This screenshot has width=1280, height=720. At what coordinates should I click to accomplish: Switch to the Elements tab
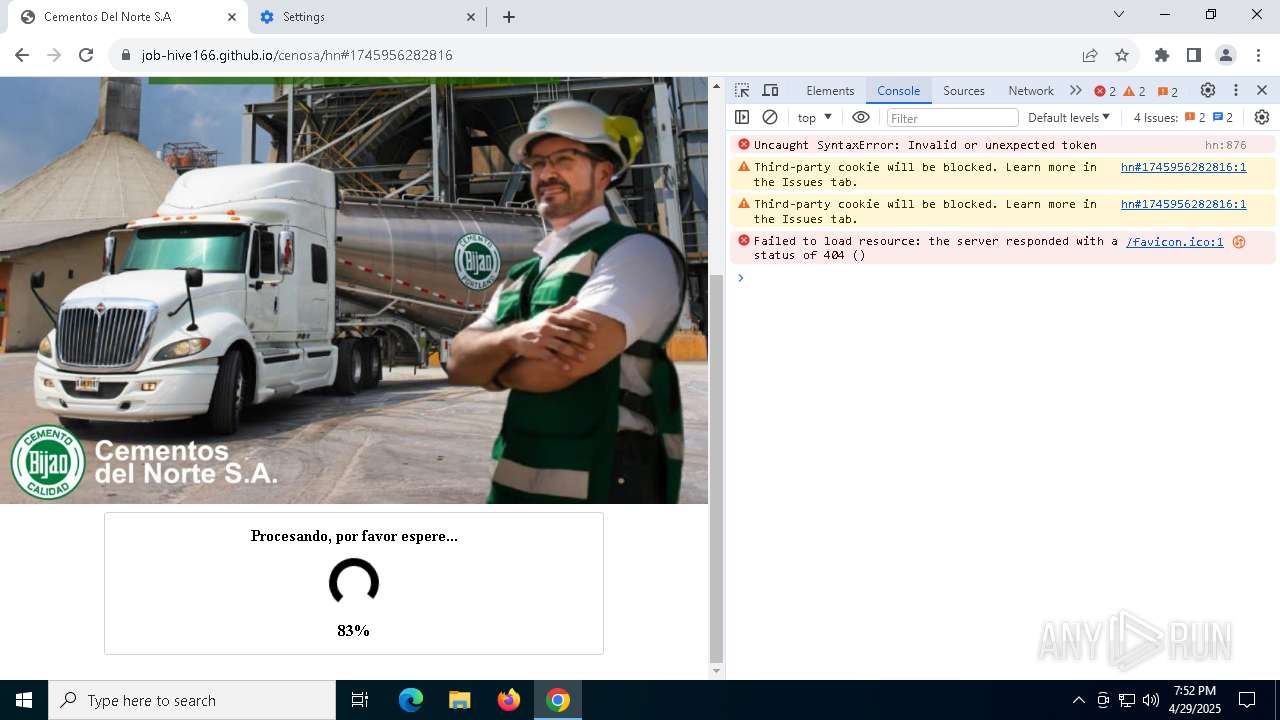coord(830,90)
